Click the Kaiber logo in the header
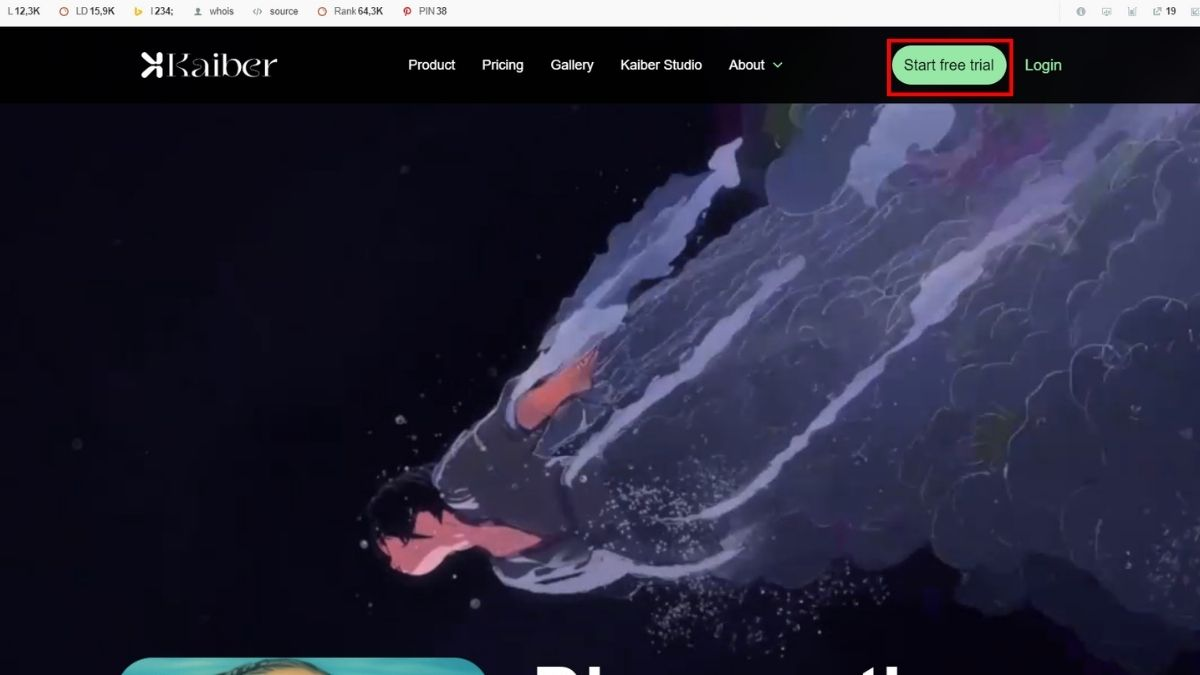This screenshot has height=675, width=1200. pyautogui.click(x=209, y=65)
